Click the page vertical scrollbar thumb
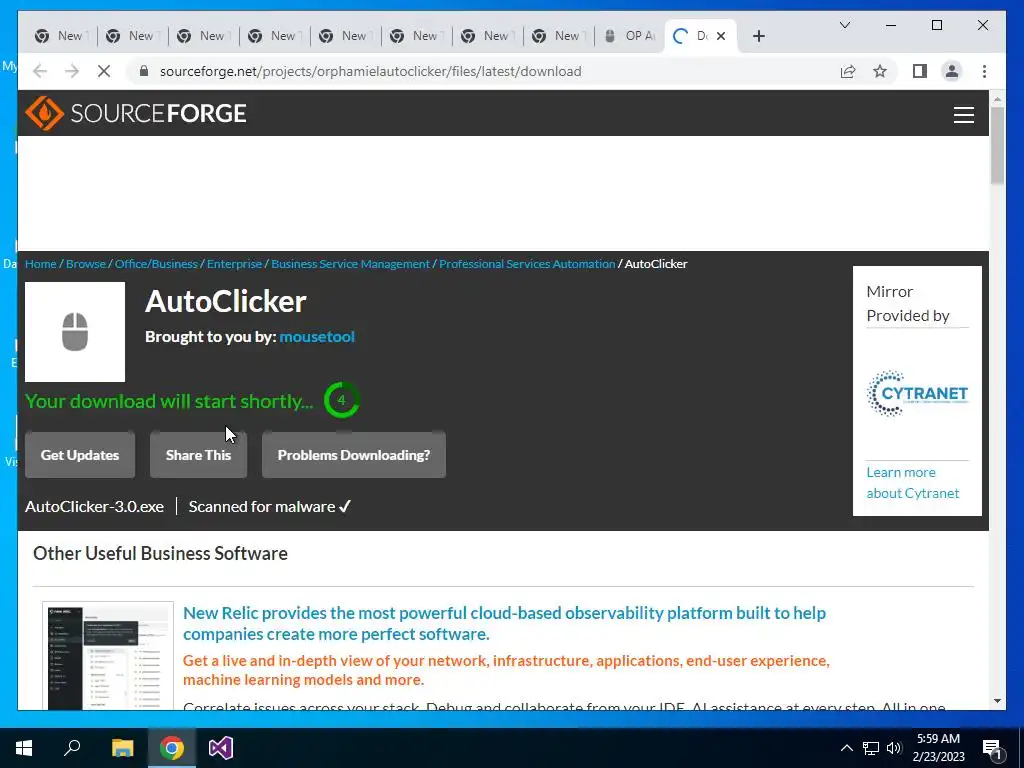Viewport: 1024px width, 768px height. [997, 145]
